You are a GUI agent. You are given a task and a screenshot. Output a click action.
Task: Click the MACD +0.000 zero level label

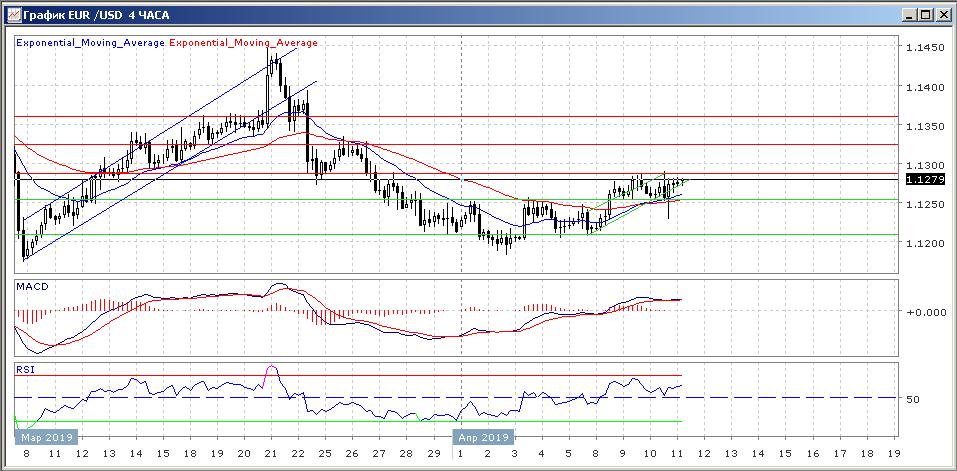(923, 312)
